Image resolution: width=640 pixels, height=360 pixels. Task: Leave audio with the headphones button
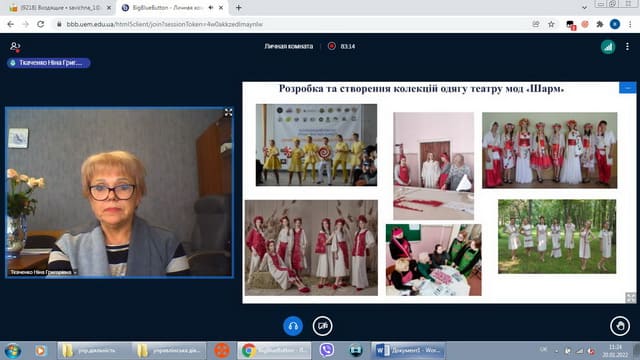(293, 326)
